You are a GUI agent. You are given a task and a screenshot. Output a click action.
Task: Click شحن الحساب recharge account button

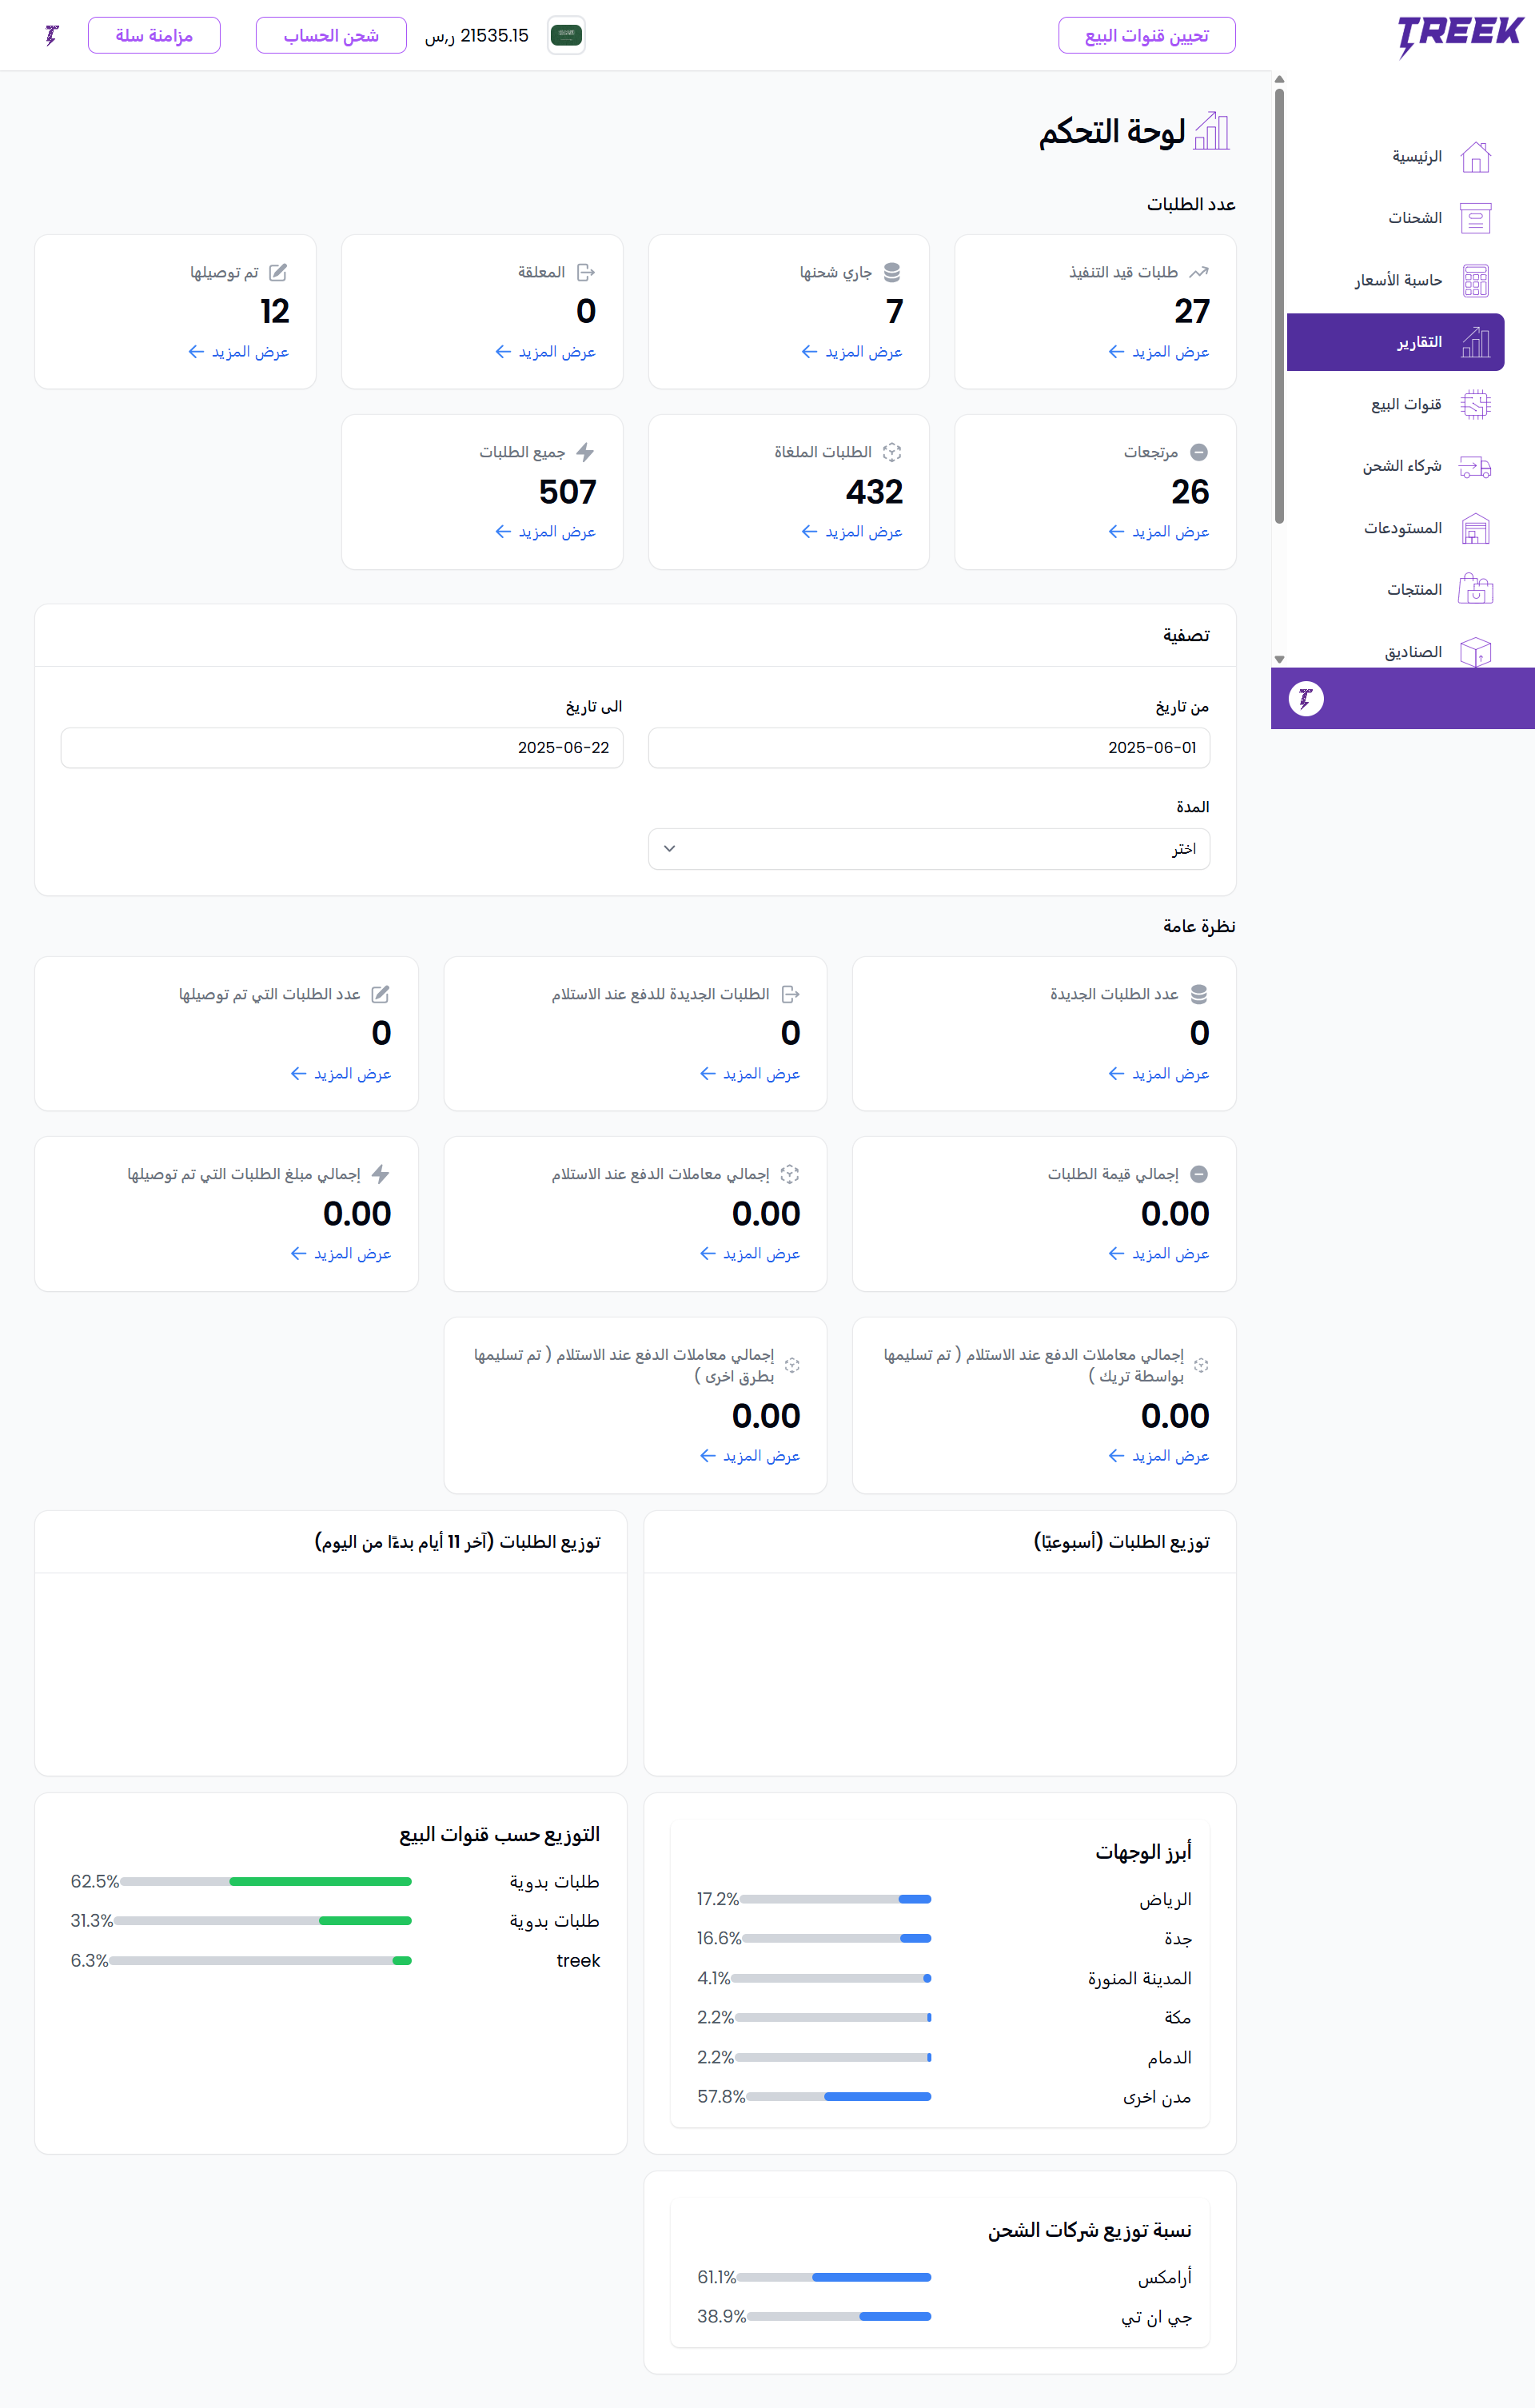coord(331,35)
